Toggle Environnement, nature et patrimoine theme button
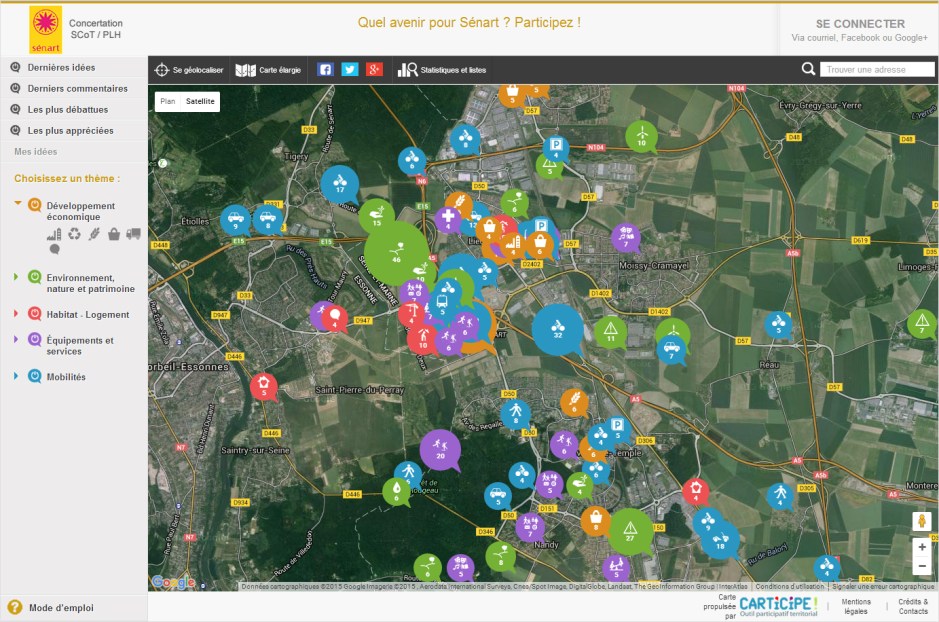939x622 pixels. coord(35,278)
